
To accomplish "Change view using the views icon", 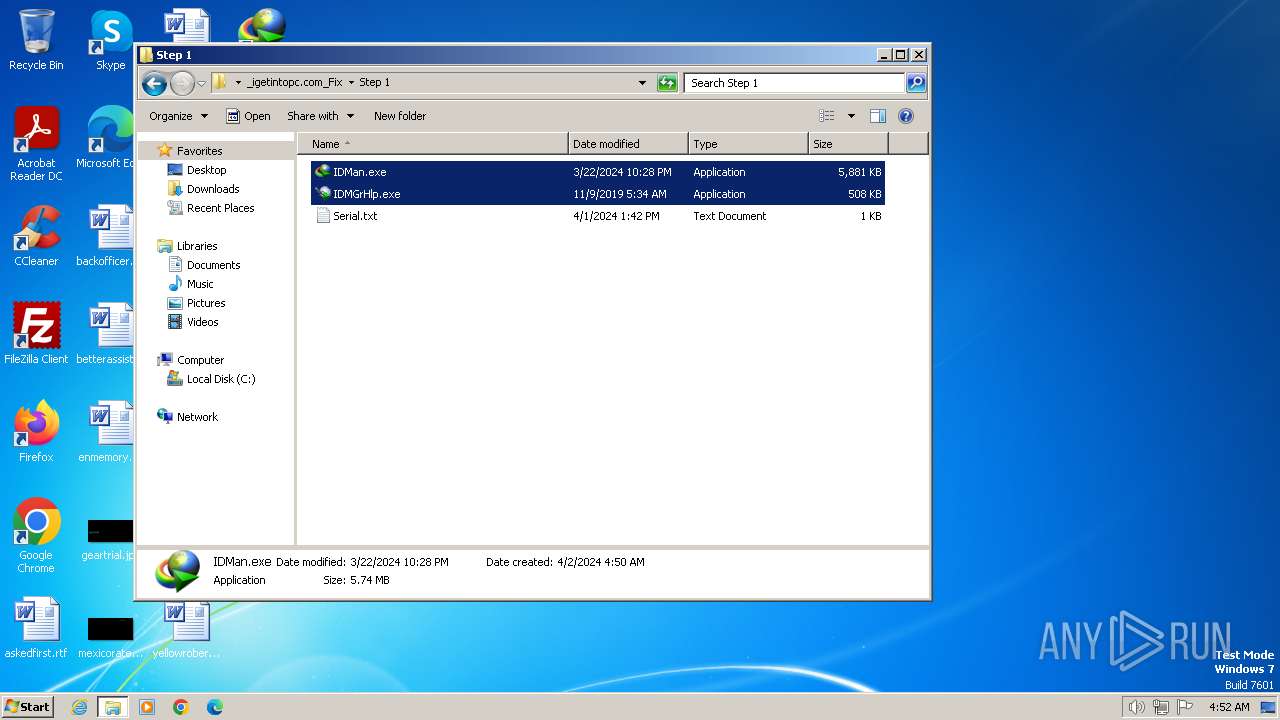I will tap(827, 116).
